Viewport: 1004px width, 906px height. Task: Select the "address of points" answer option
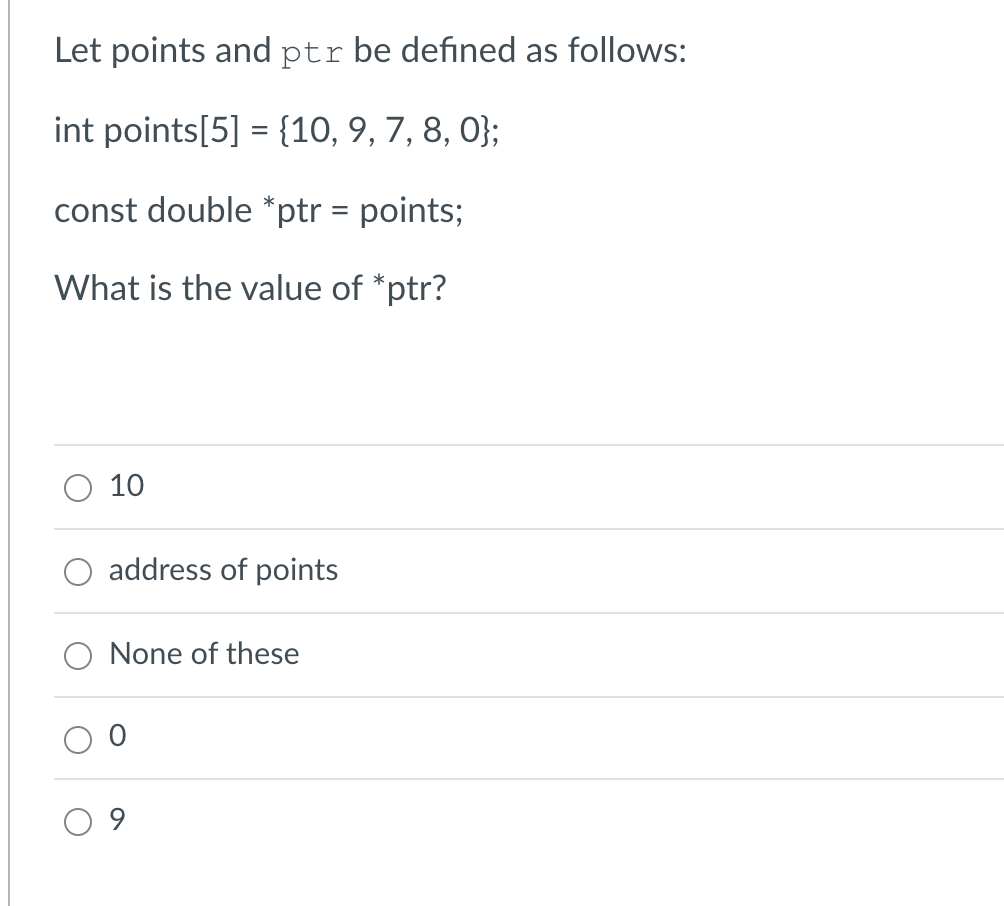(78, 571)
